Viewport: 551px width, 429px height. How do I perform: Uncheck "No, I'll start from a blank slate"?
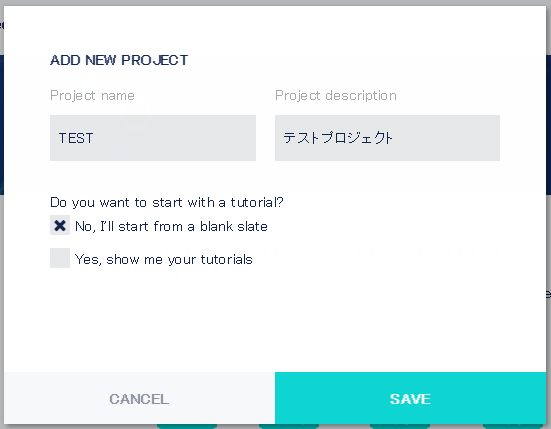click(60, 225)
